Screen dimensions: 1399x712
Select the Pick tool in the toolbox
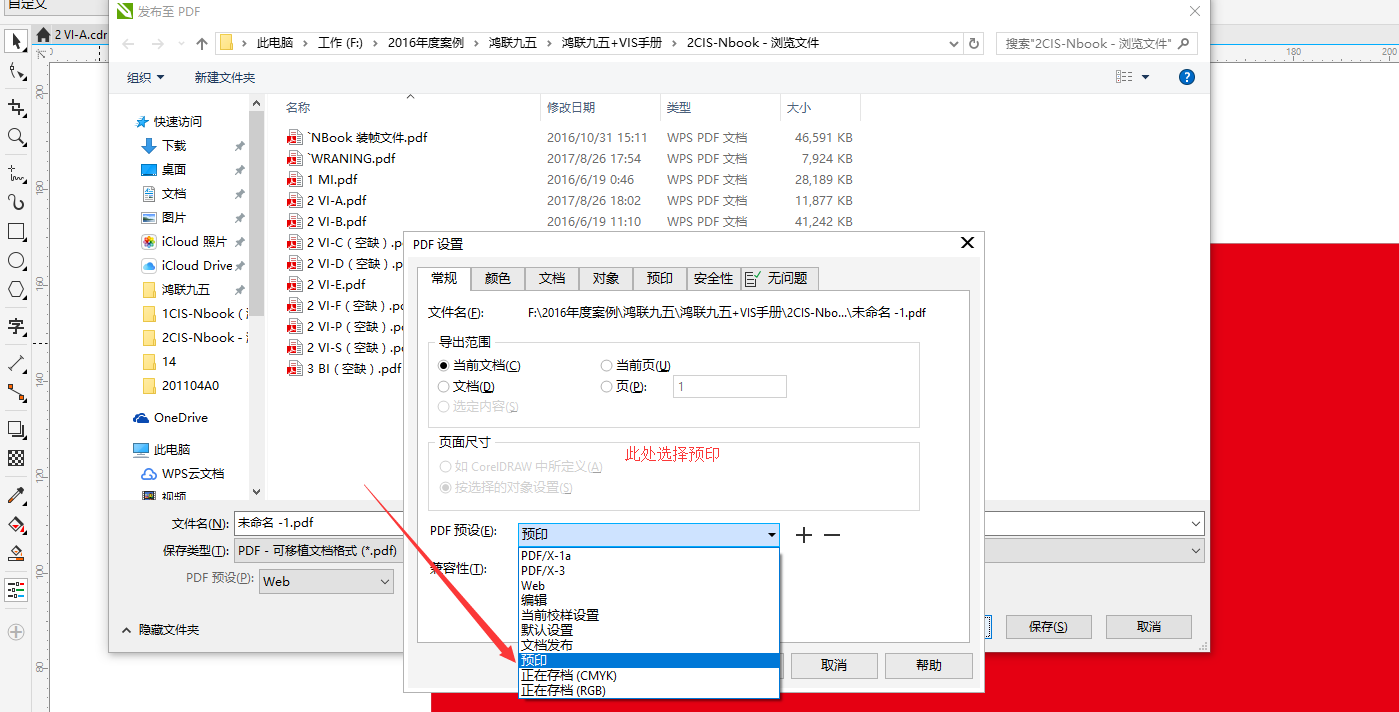tap(16, 41)
